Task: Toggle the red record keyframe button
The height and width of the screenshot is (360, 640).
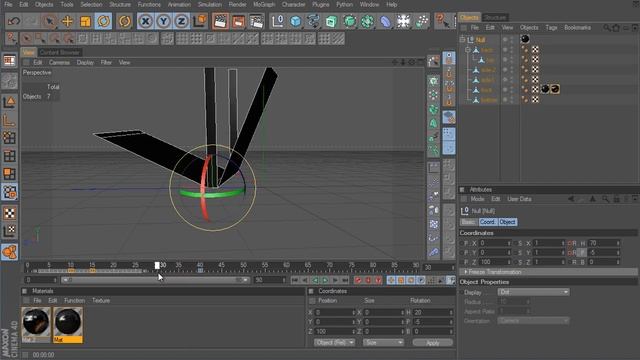Action: pos(358,280)
